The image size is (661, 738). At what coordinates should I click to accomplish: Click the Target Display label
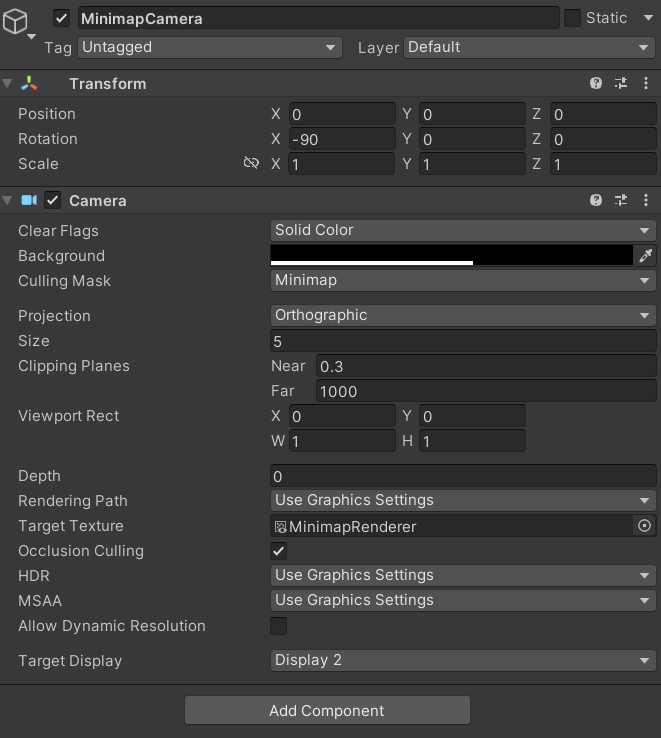tap(70, 661)
